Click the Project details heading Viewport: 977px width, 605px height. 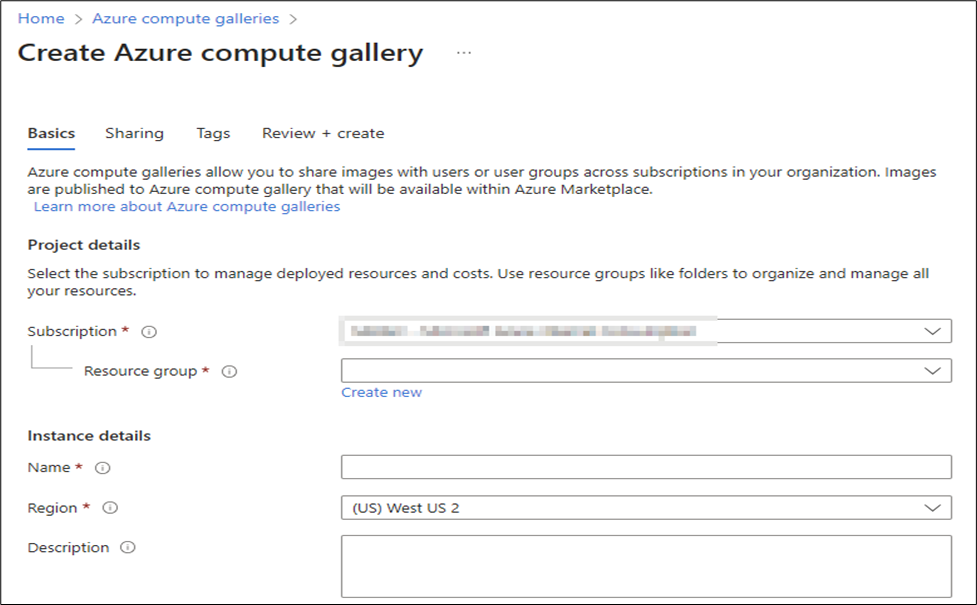point(83,245)
